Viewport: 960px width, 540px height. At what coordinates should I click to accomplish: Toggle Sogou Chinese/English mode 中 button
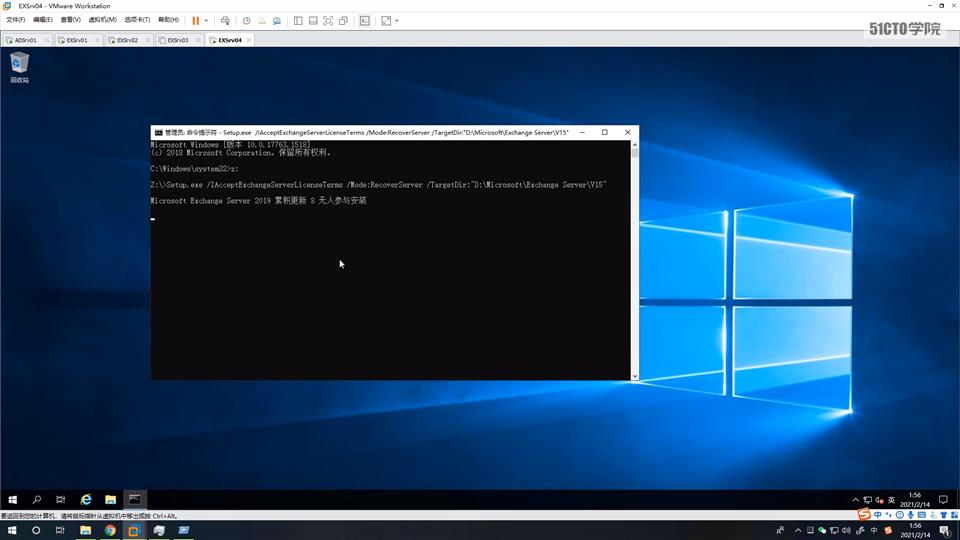click(878, 515)
